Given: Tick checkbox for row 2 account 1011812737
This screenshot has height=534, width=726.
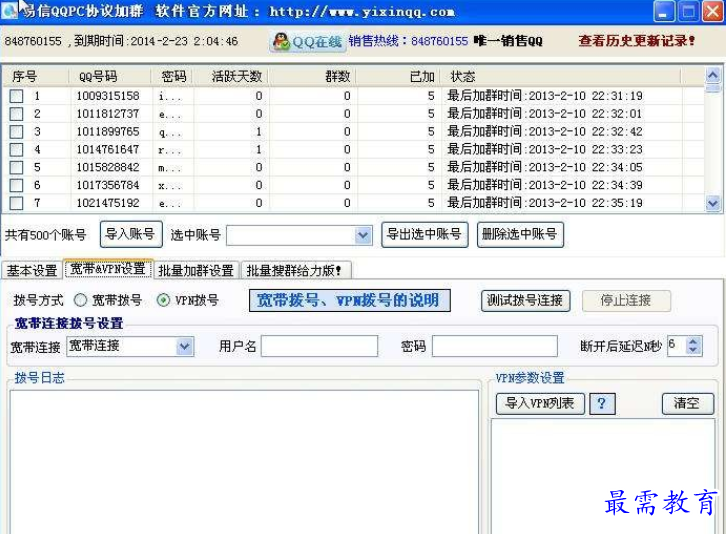Looking at the screenshot, I should pos(16,114).
